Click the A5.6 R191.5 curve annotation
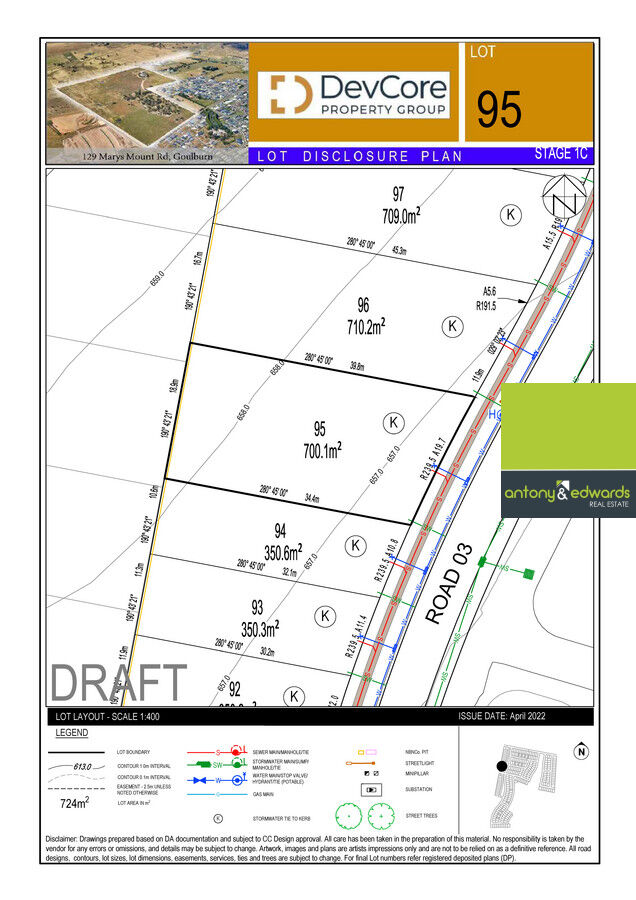This screenshot has width=636, height=900. [486, 299]
